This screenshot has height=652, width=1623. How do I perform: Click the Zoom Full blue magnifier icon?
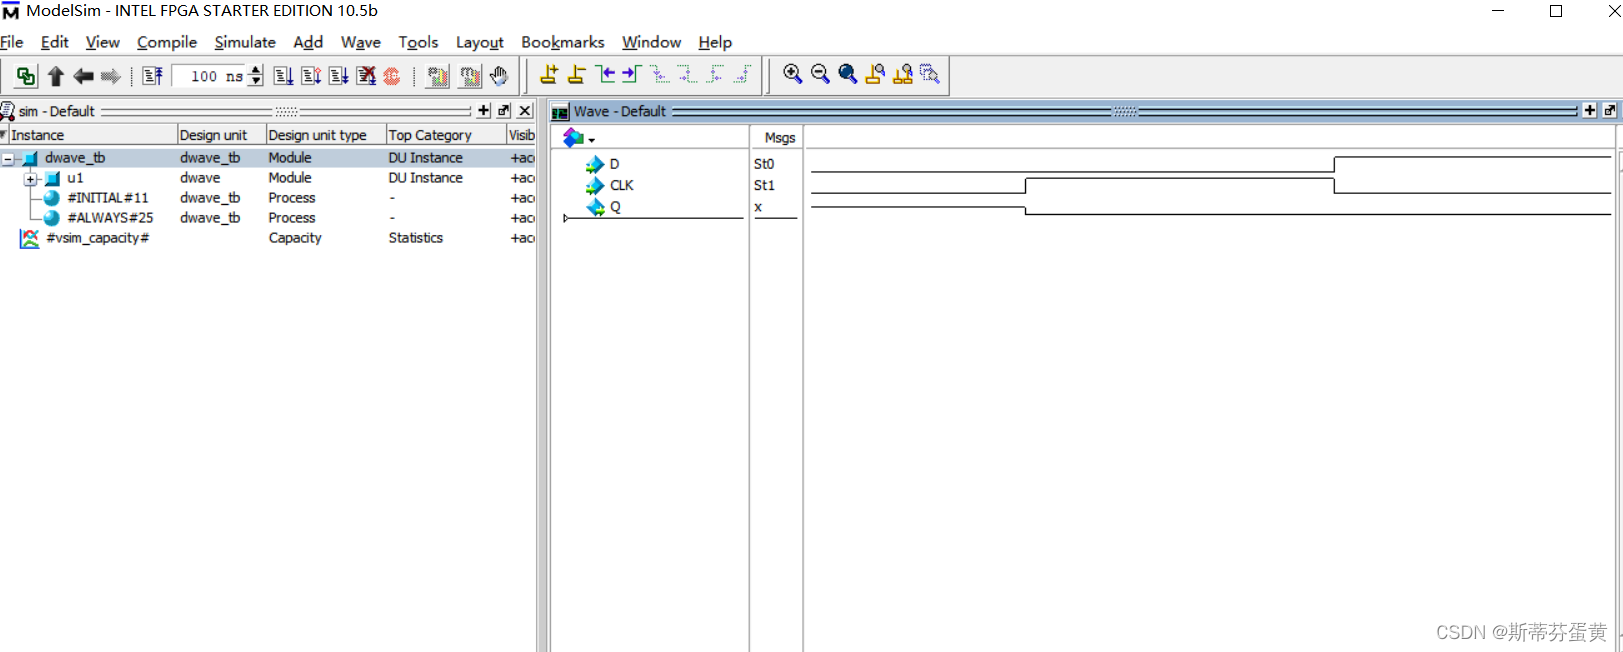pyautogui.click(x=848, y=74)
